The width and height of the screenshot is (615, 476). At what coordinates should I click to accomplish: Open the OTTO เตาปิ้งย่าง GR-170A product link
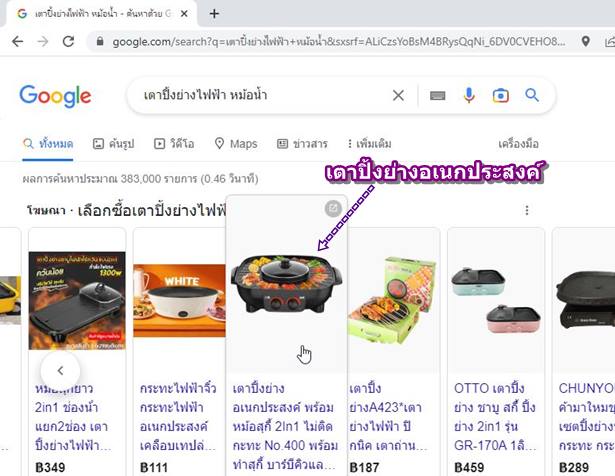pyautogui.click(x=495, y=417)
